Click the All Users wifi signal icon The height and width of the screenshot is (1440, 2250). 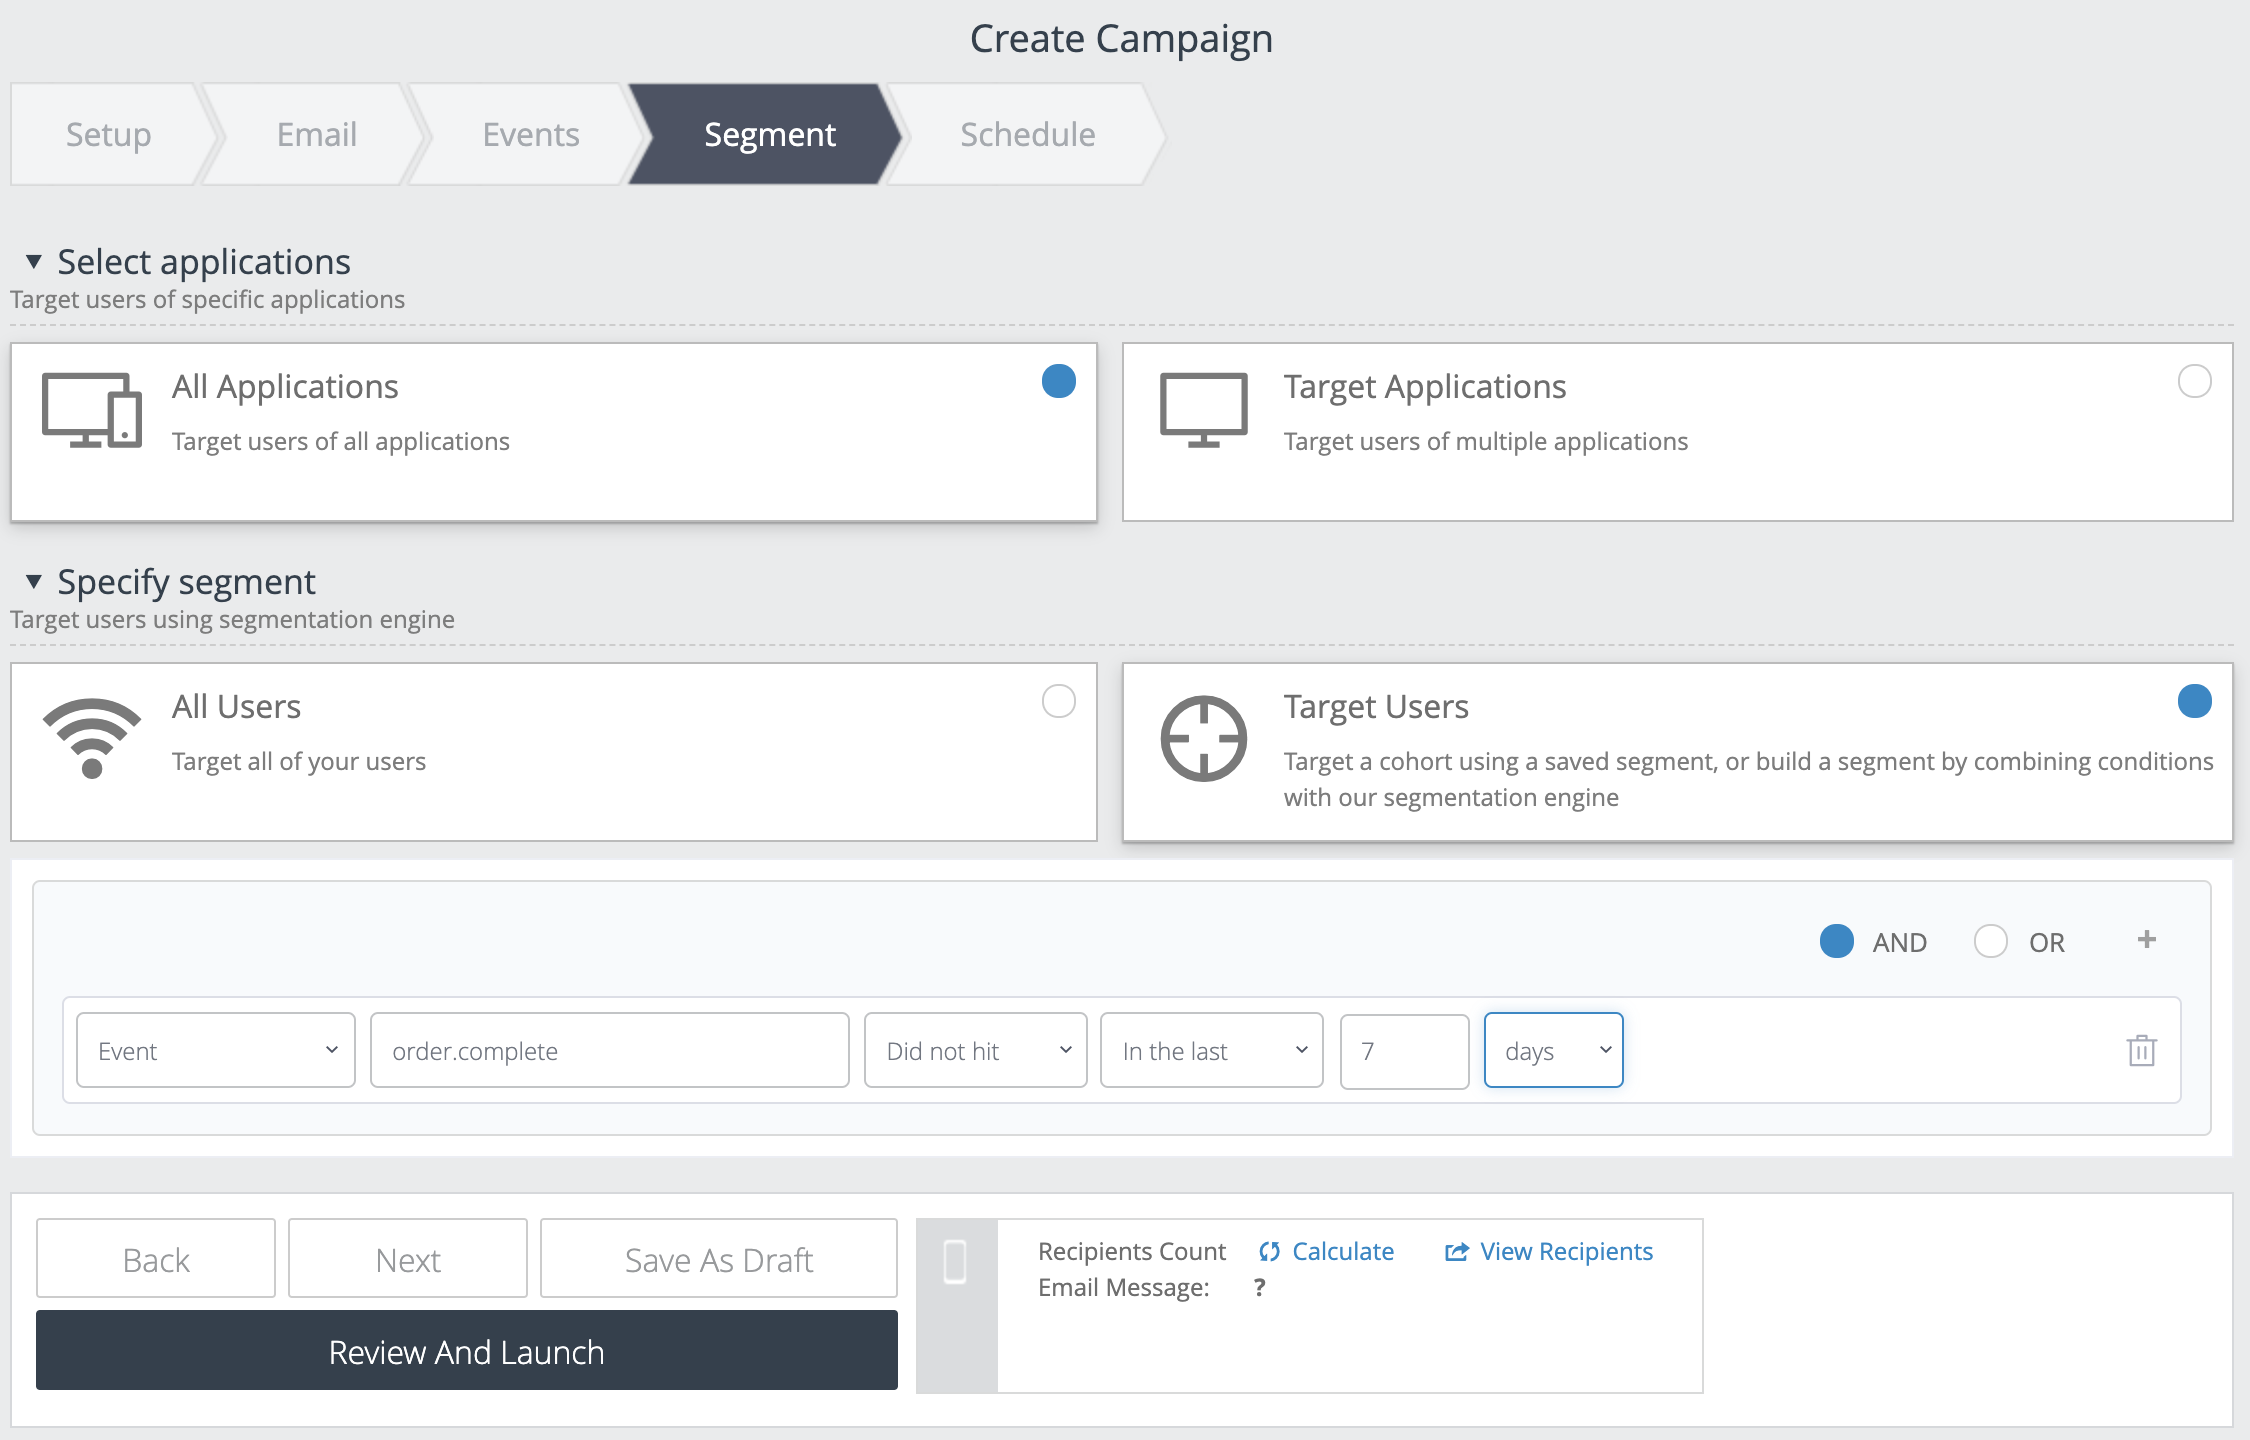pos(91,737)
